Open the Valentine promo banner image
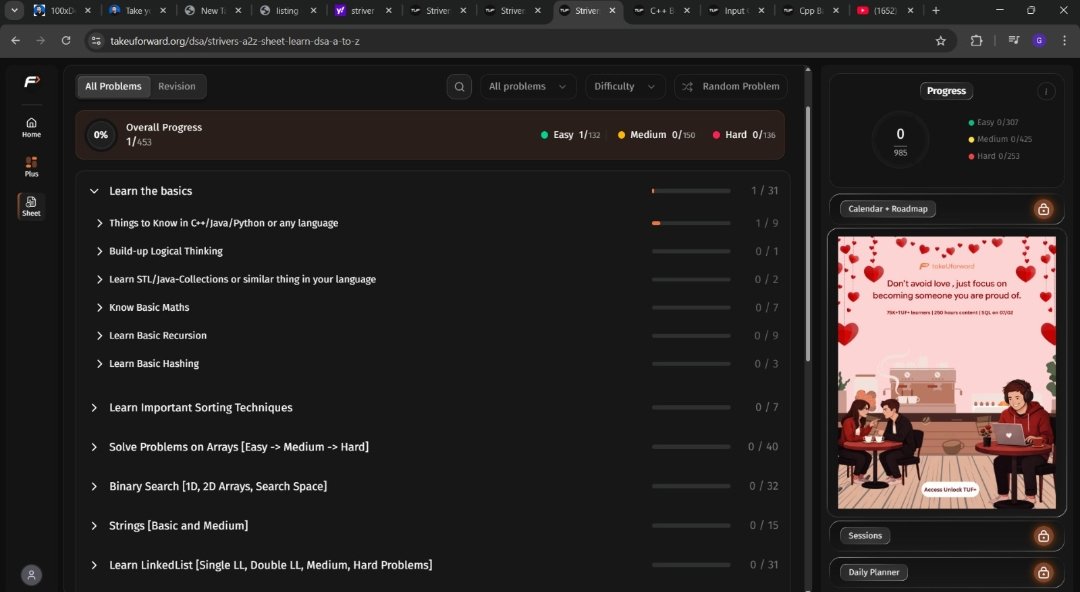 click(x=946, y=373)
